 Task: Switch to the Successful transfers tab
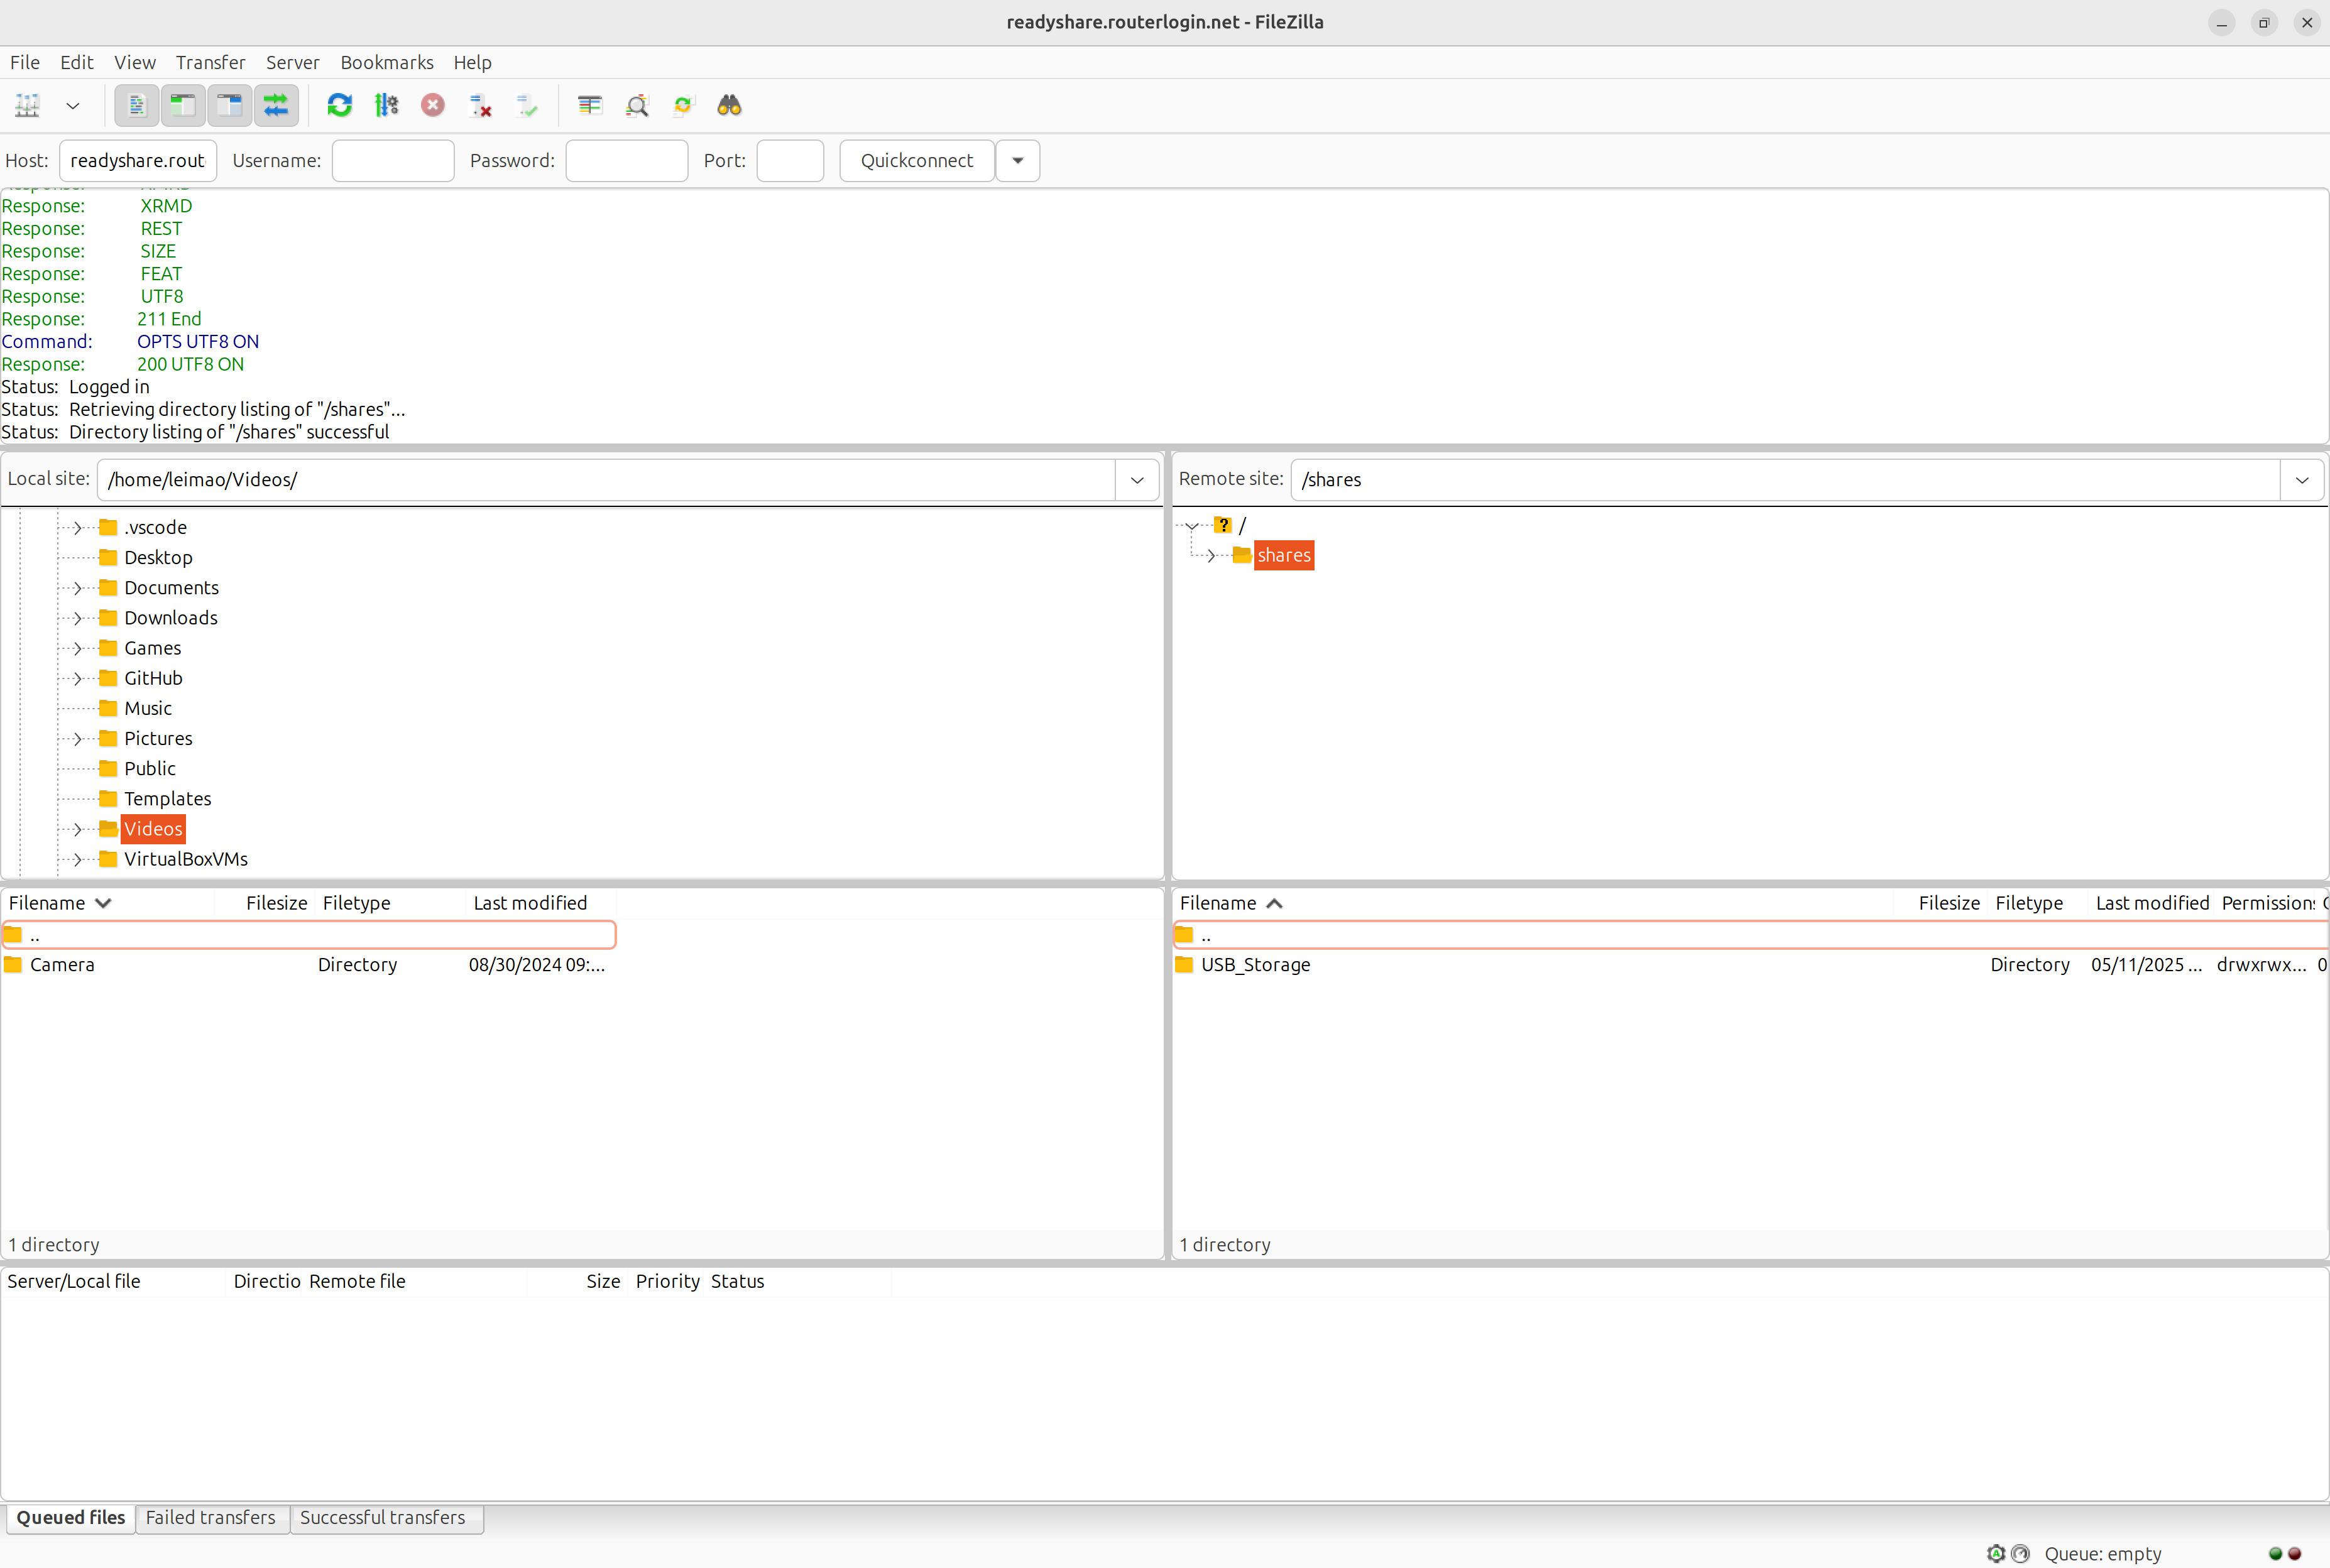tap(383, 1518)
